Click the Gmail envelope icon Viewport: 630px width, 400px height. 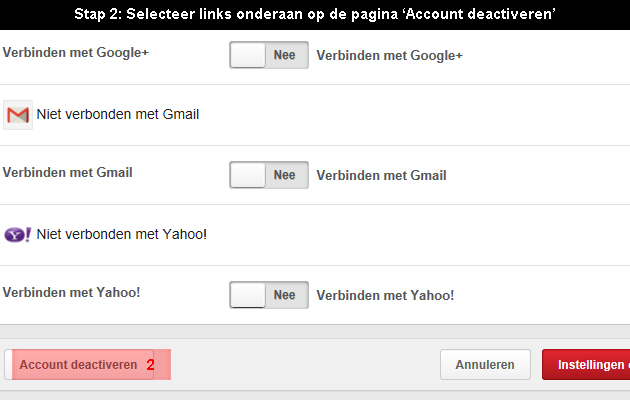click(x=18, y=115)
